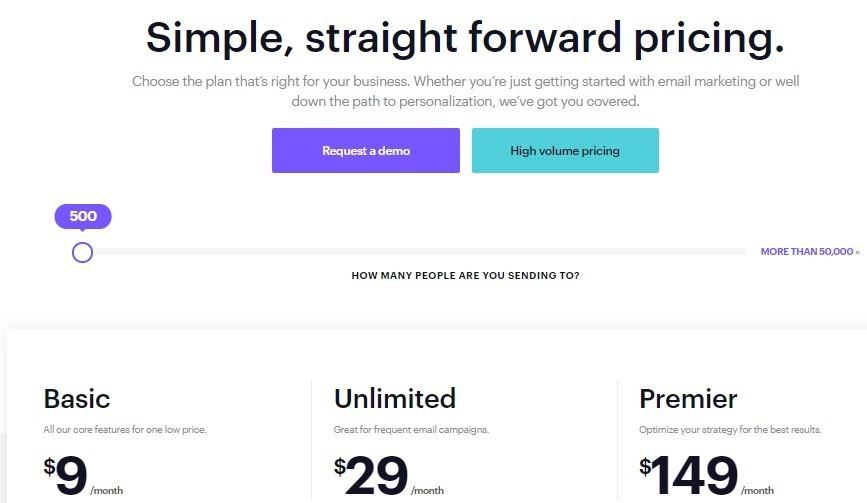Click 'How many people are you sending to?' label
This screenshot has width=867, height=503.
[x=465, y=275]
